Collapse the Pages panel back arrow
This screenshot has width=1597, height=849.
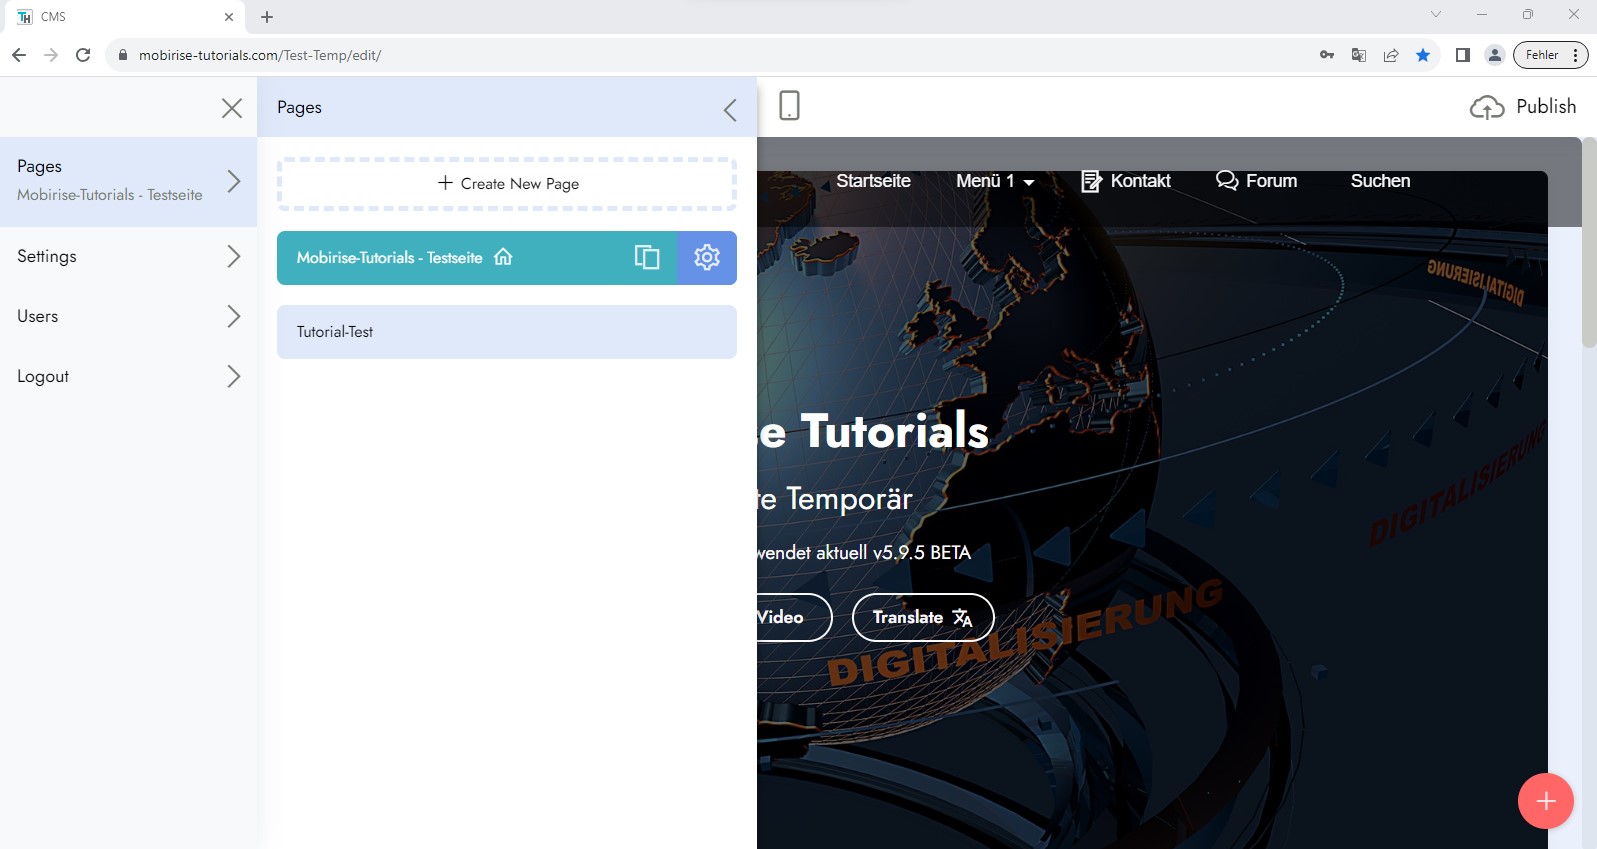[x=730, y=110]
